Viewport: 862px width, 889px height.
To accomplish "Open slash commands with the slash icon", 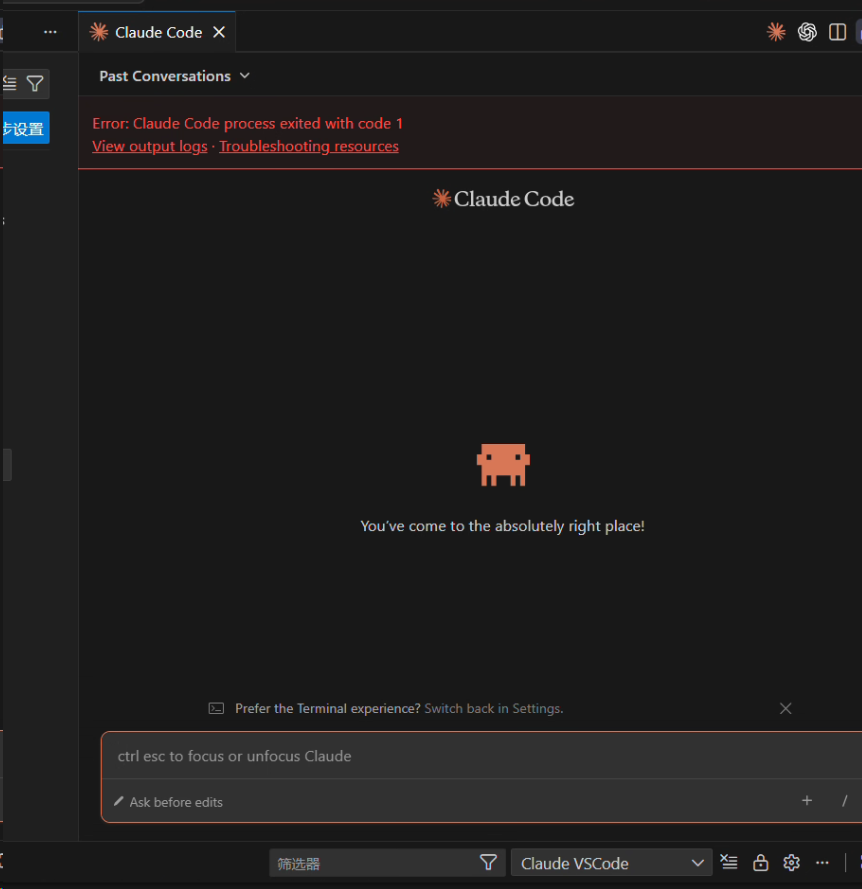I will pyautogui.click(x=844, y=801).
